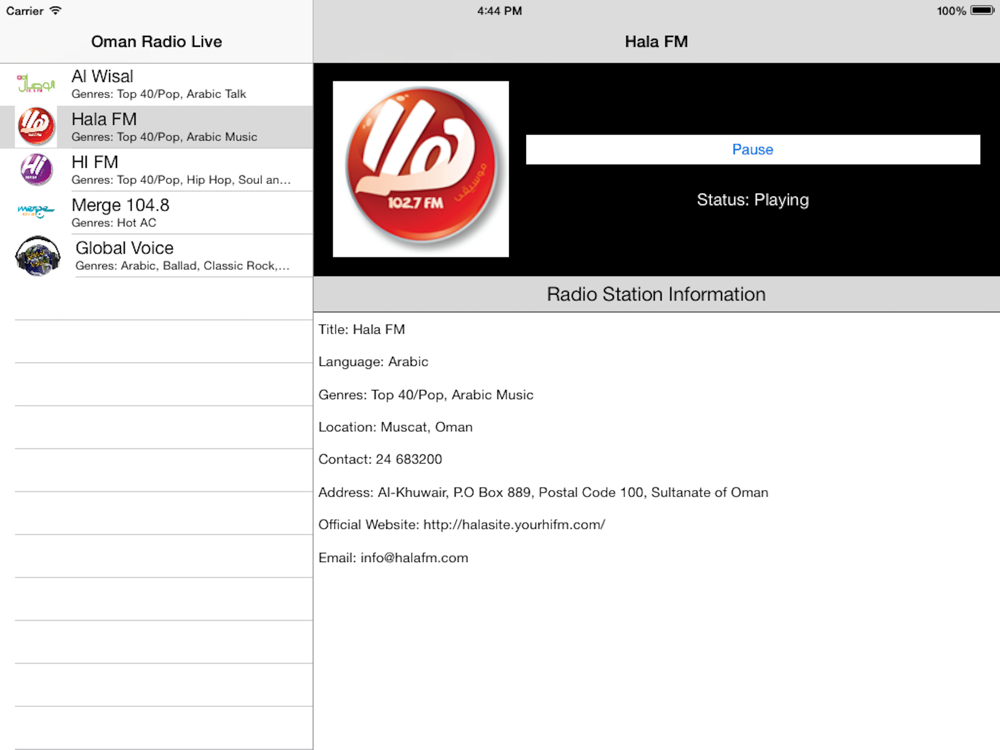Select the Hala FM station title in list

click(104, 119)
